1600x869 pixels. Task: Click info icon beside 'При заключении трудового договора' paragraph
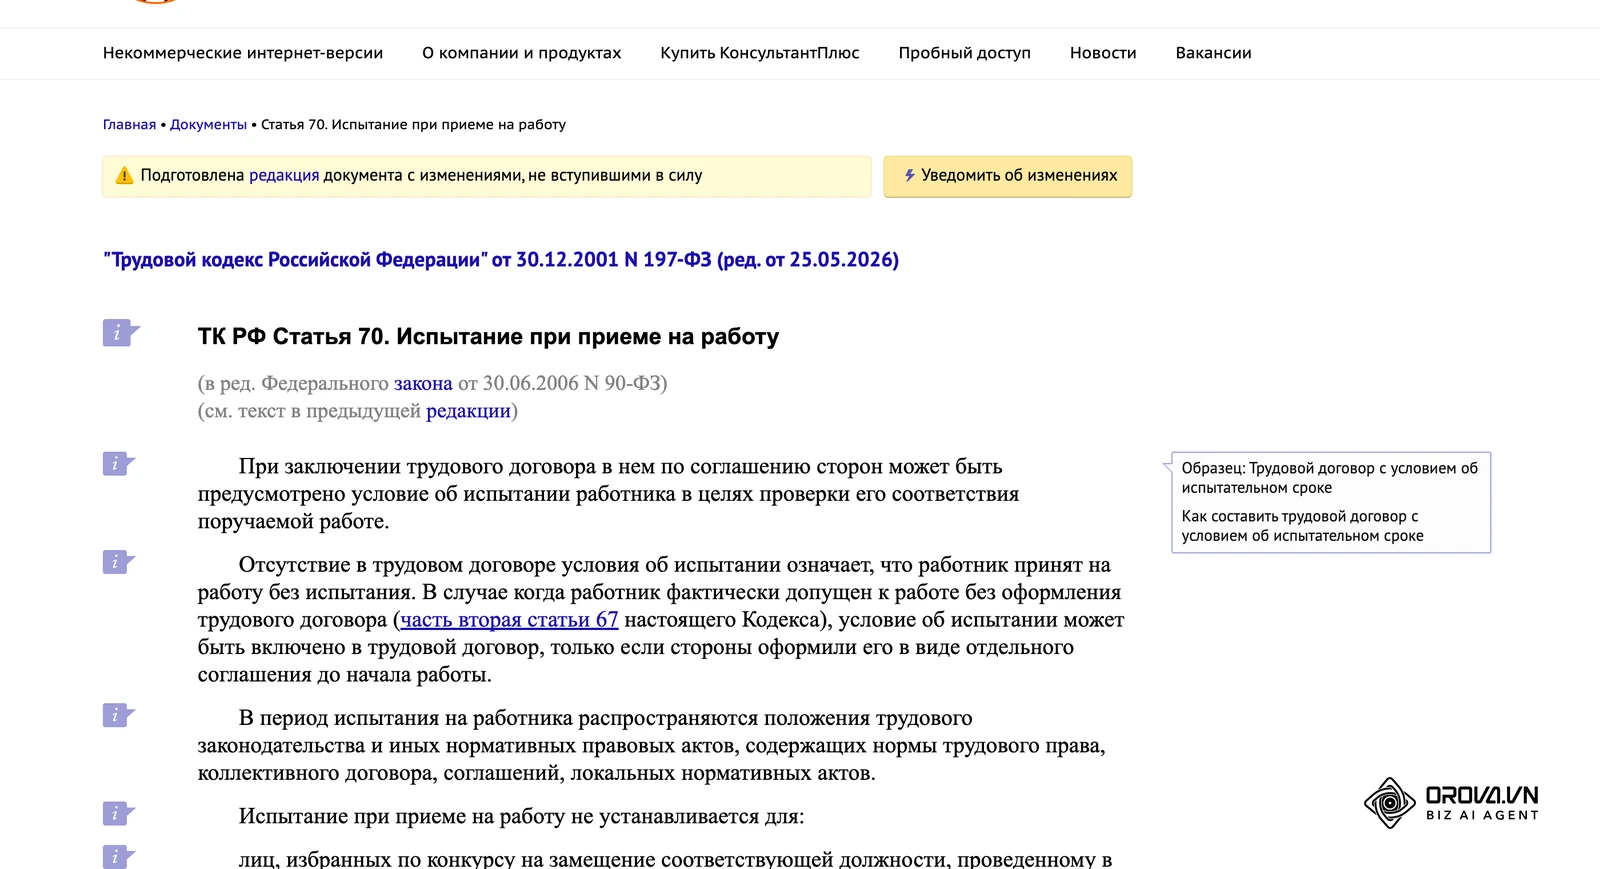pos(118,464)
